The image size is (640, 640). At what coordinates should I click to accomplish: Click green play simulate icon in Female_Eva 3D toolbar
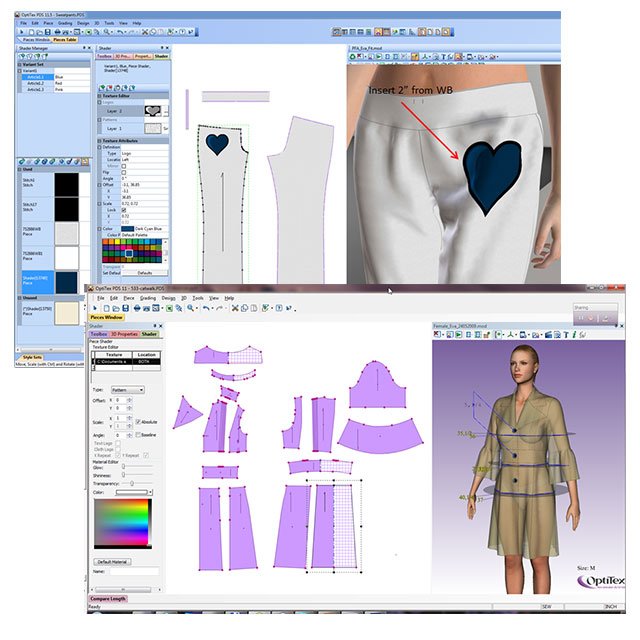pyautogui.click(x=458, y=335)
